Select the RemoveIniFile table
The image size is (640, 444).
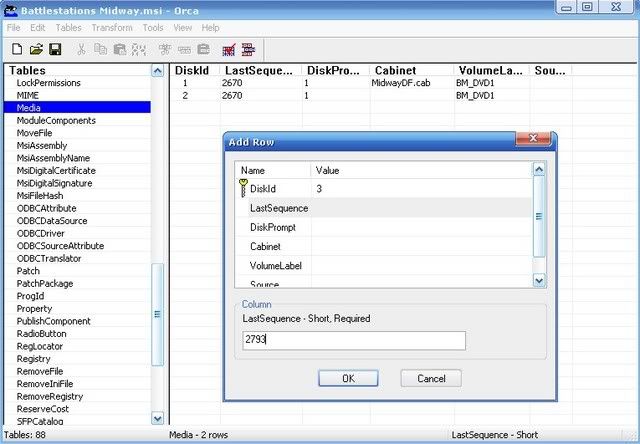(x=45, y=384)
